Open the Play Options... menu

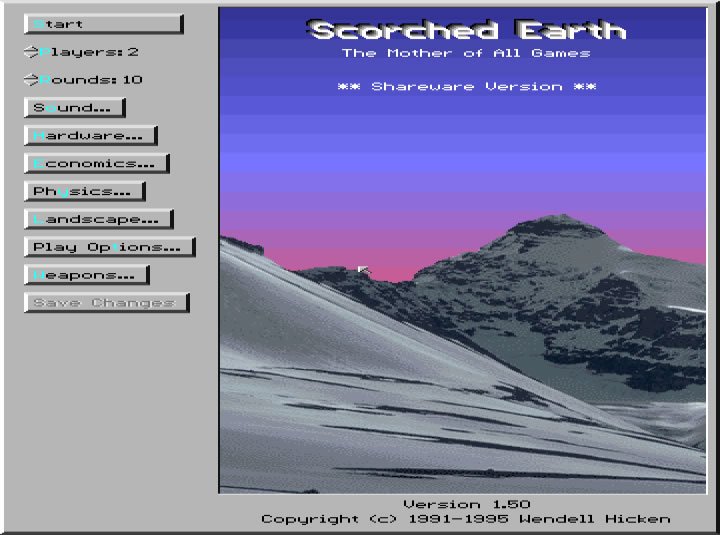110,247
